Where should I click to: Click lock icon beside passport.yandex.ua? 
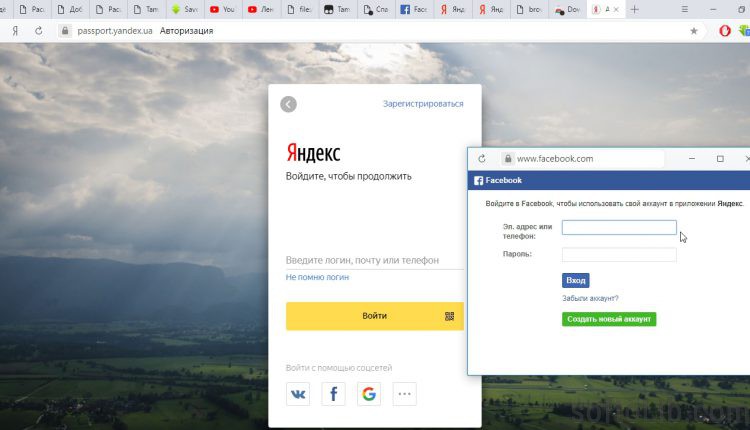coord(65,31)
